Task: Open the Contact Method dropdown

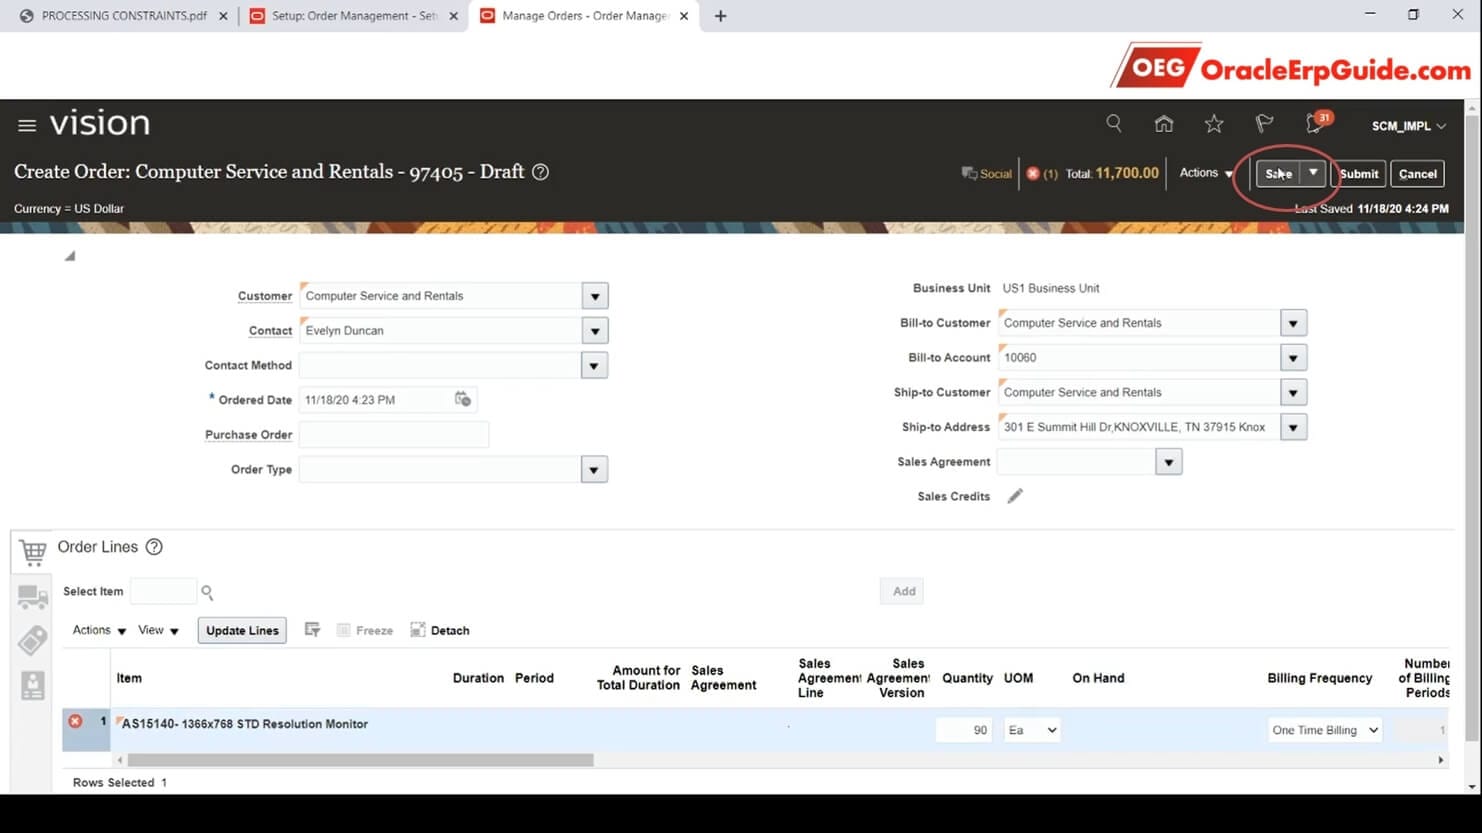Action: click(594, 365)
